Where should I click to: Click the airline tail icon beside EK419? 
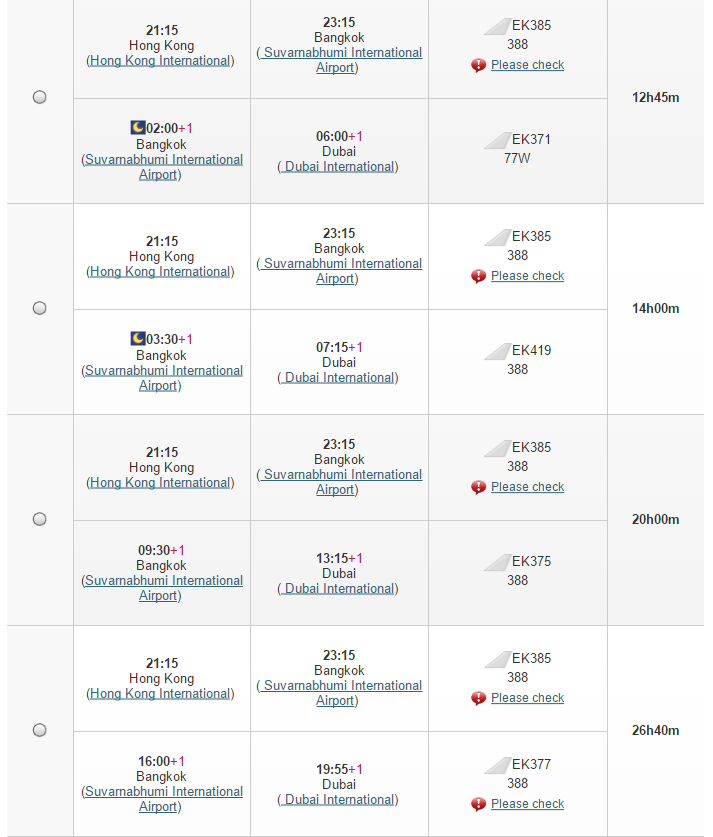tap(497, 351)
